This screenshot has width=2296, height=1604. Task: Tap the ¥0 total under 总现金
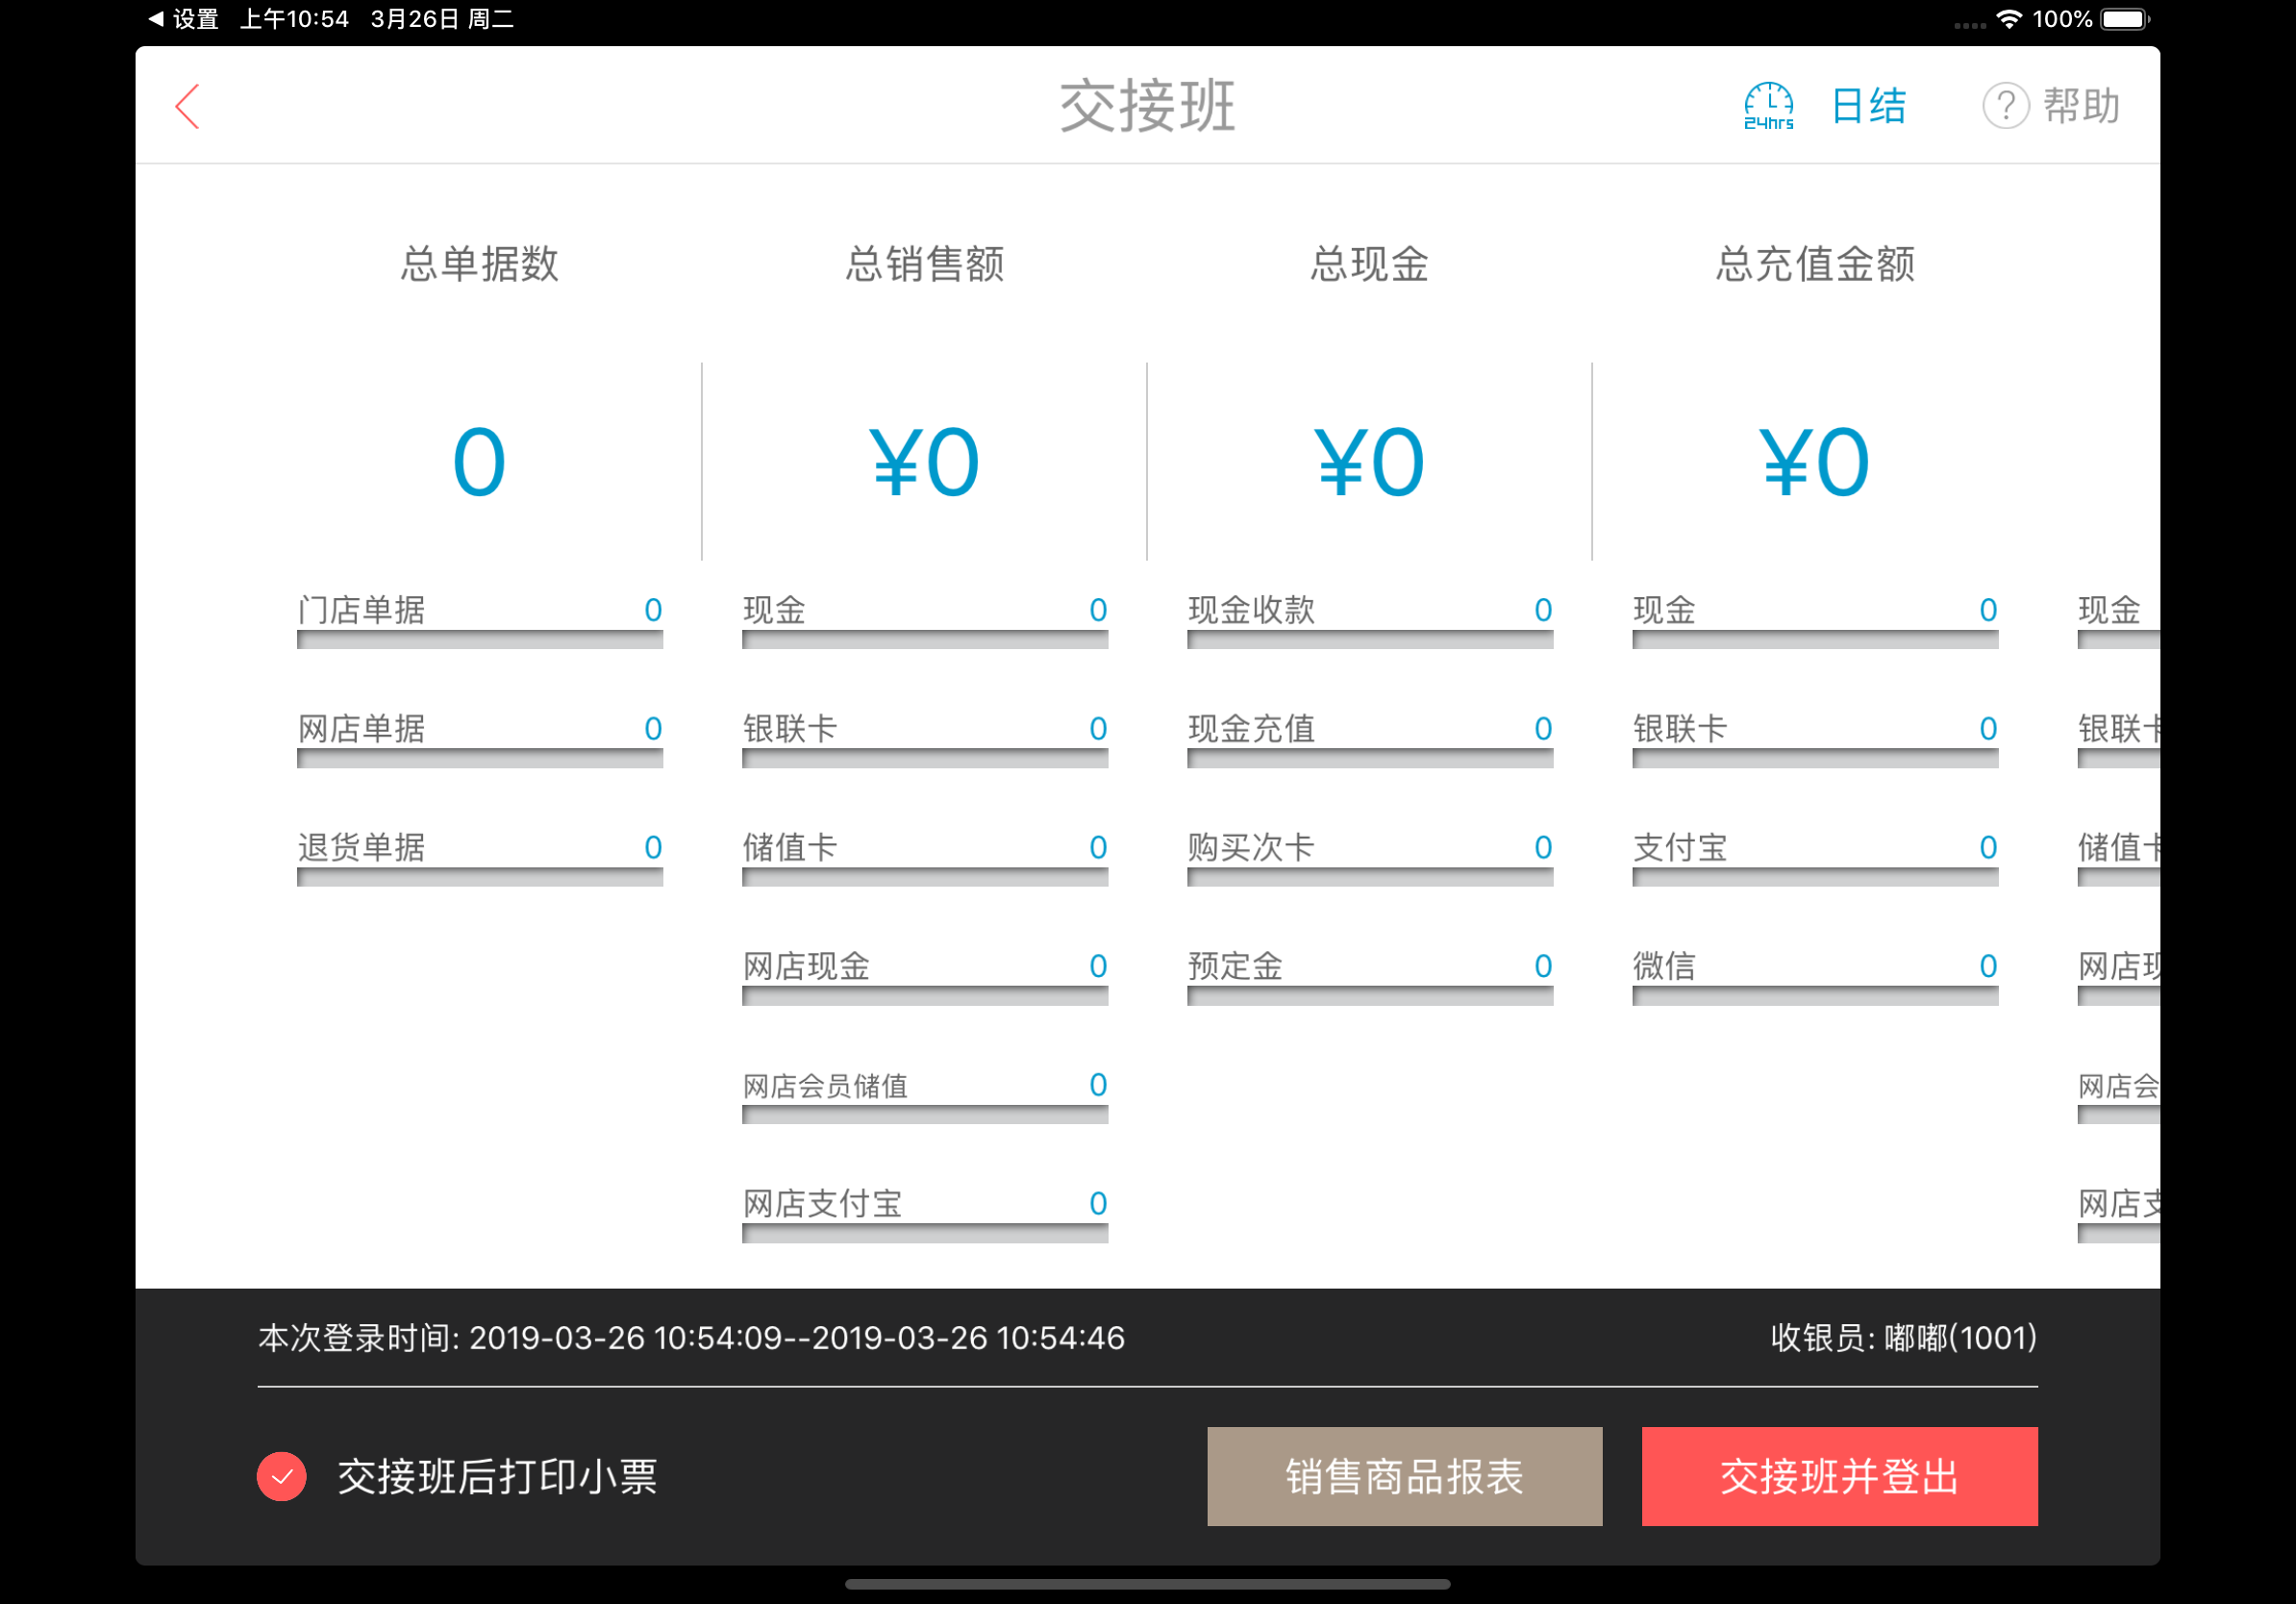[1368, 463]
